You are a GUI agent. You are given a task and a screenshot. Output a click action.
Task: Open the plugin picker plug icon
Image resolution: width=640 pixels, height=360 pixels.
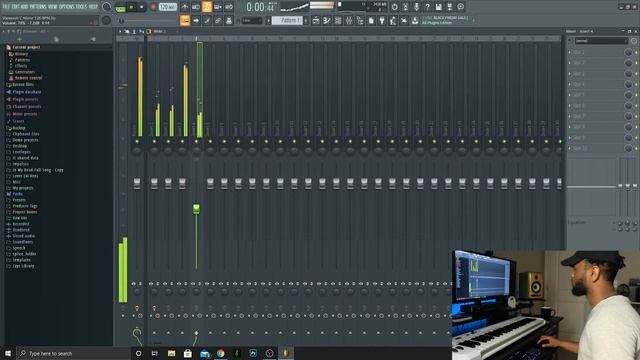coord(382,20)
